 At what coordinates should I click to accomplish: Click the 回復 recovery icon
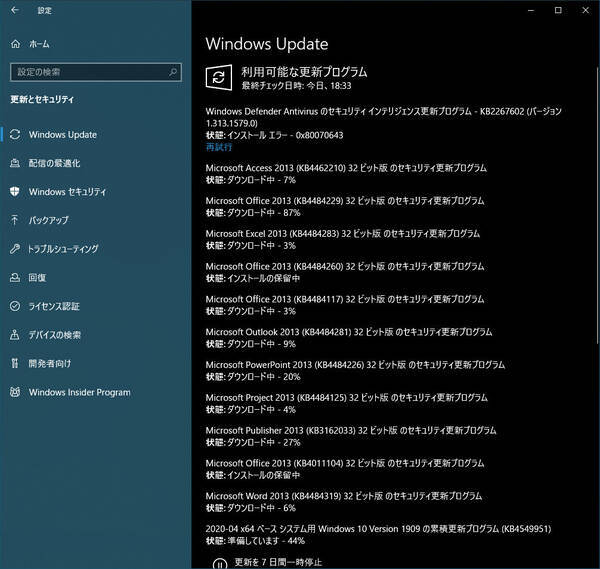point(15,277)
